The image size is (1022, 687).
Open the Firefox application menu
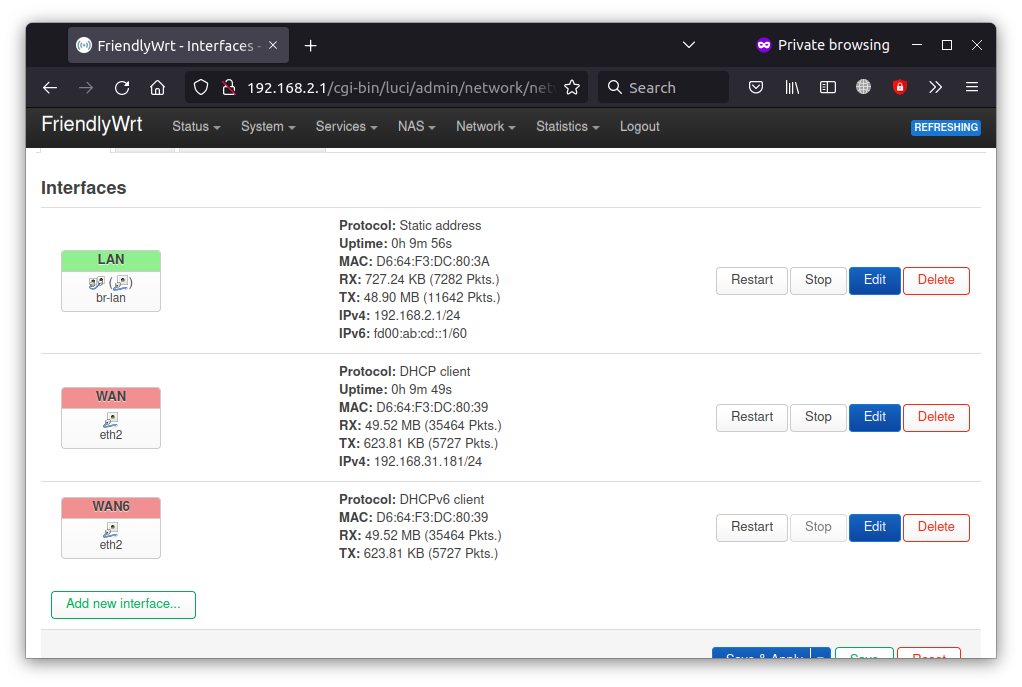click(x=972, y=87)
